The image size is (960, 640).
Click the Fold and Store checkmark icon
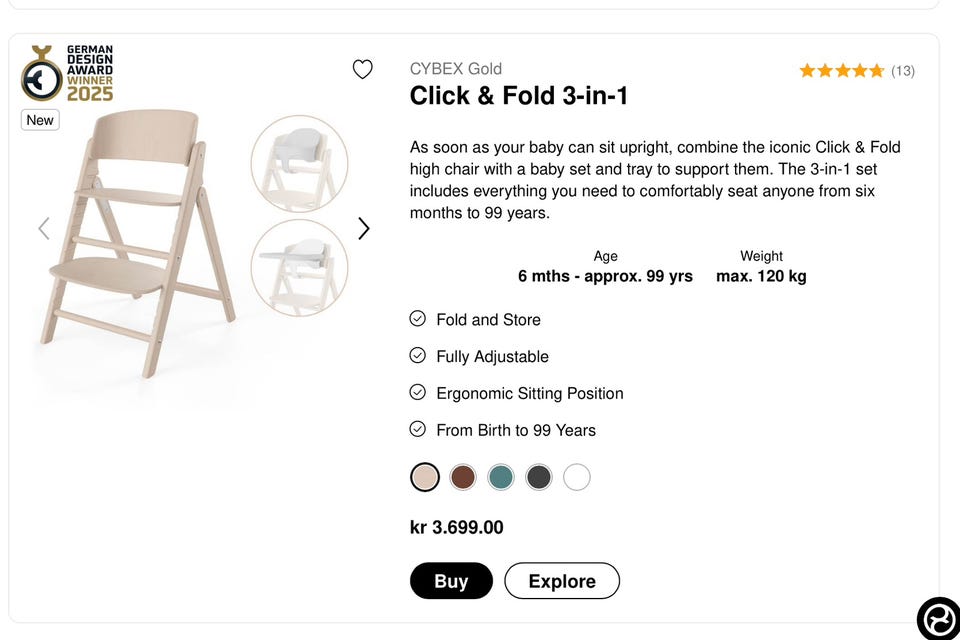coord(418,319)
